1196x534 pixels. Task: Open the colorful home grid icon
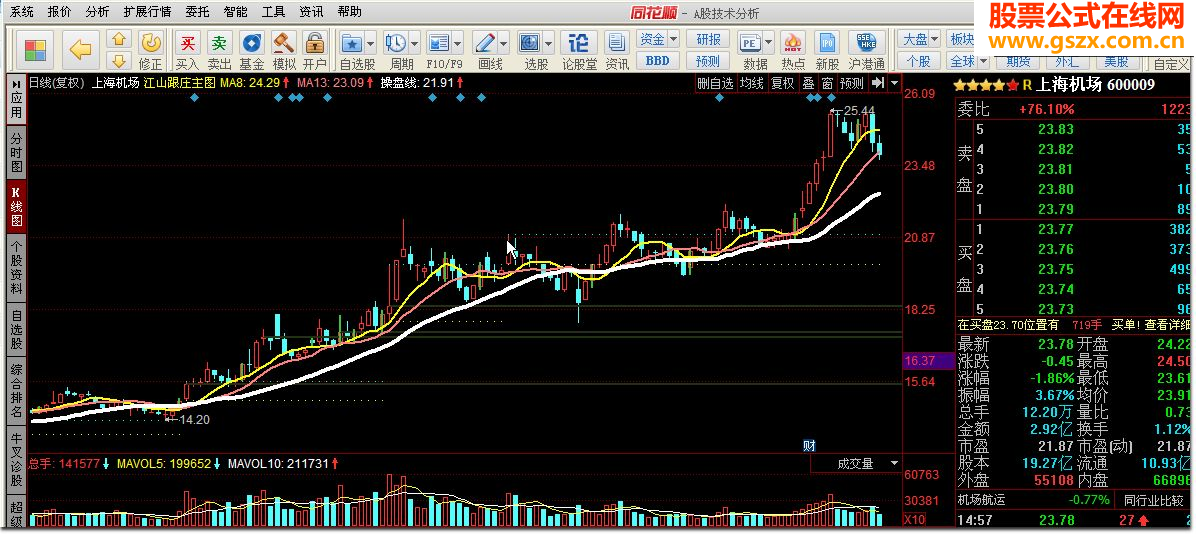tap(36, 50)
